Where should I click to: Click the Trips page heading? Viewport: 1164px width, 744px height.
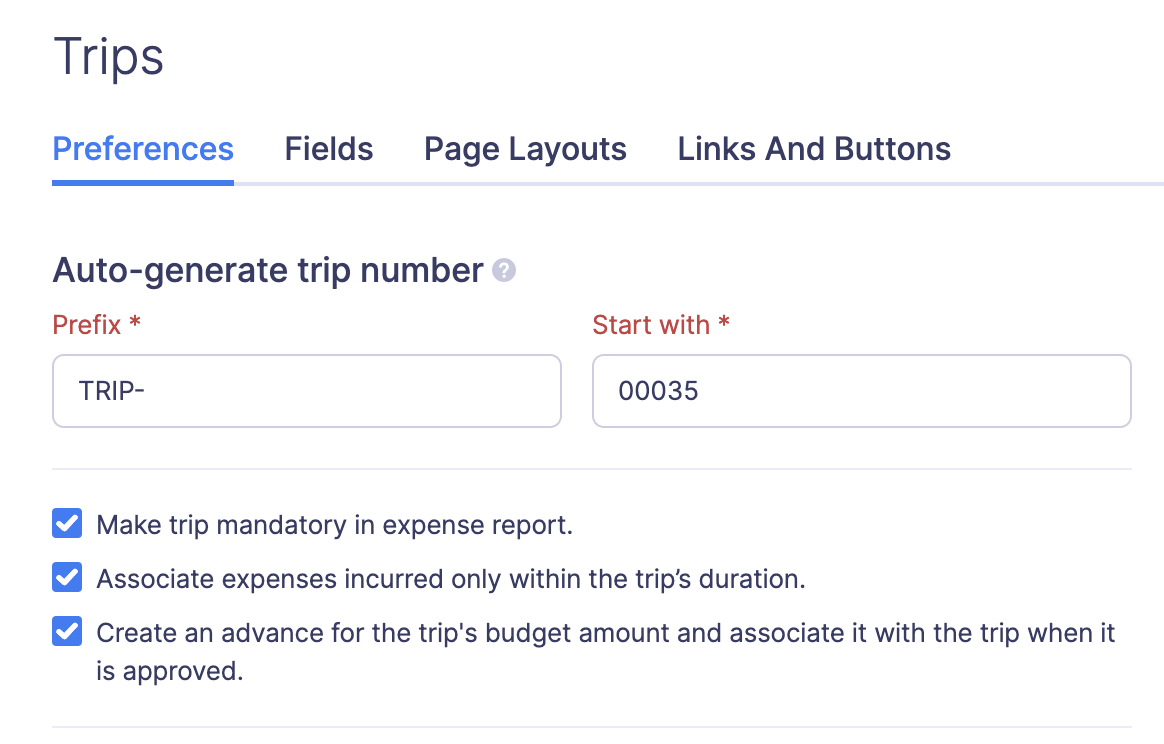tap(108, 56)
